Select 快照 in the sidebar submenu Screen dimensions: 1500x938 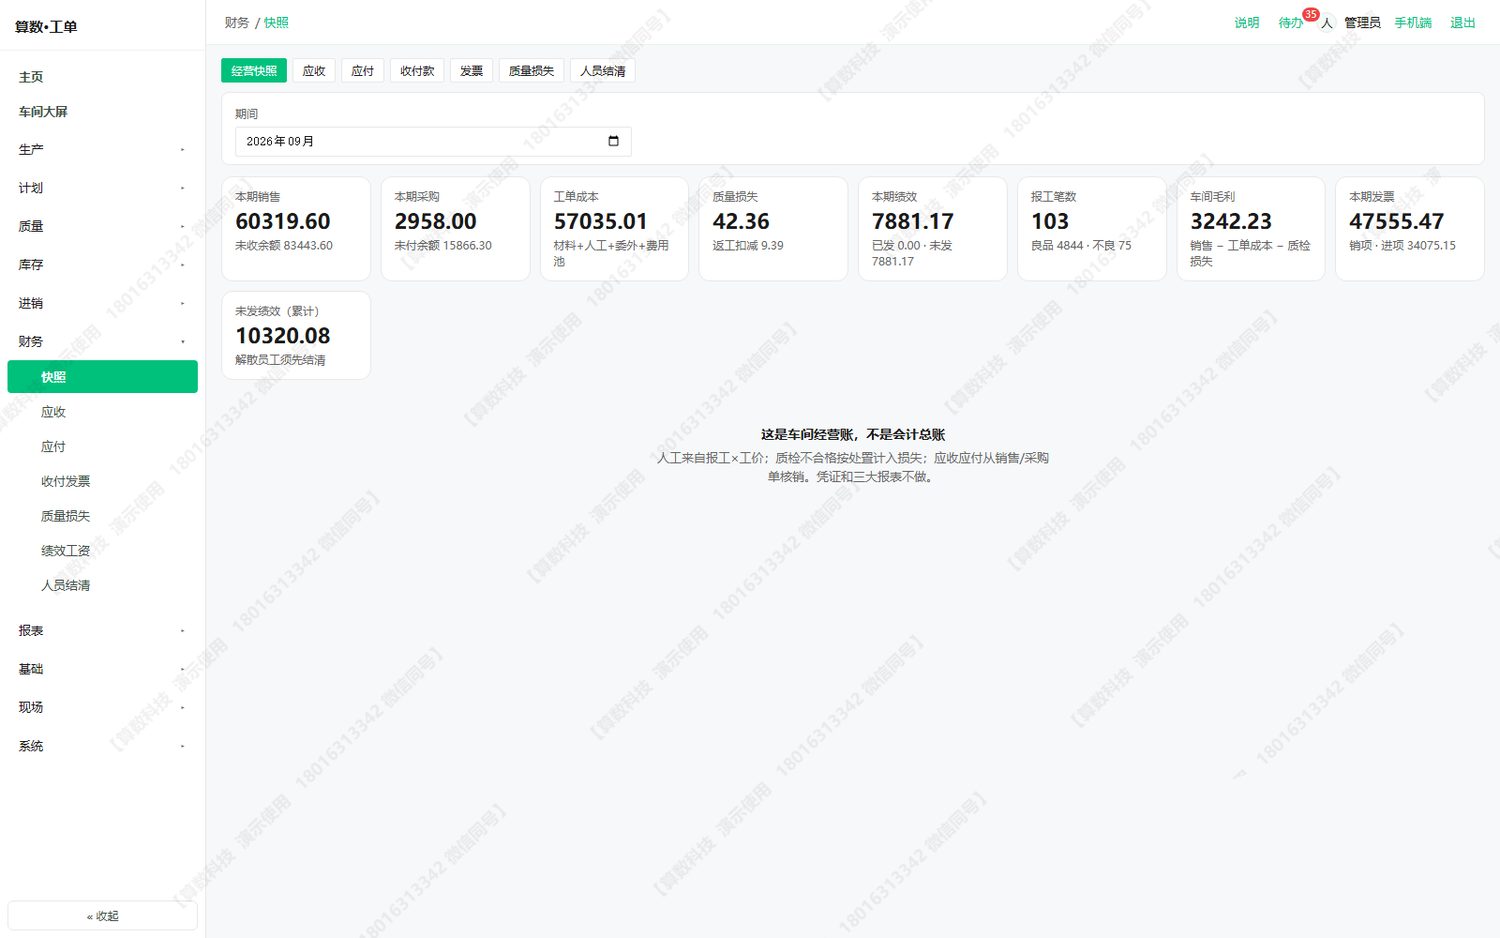coord(102,377)
